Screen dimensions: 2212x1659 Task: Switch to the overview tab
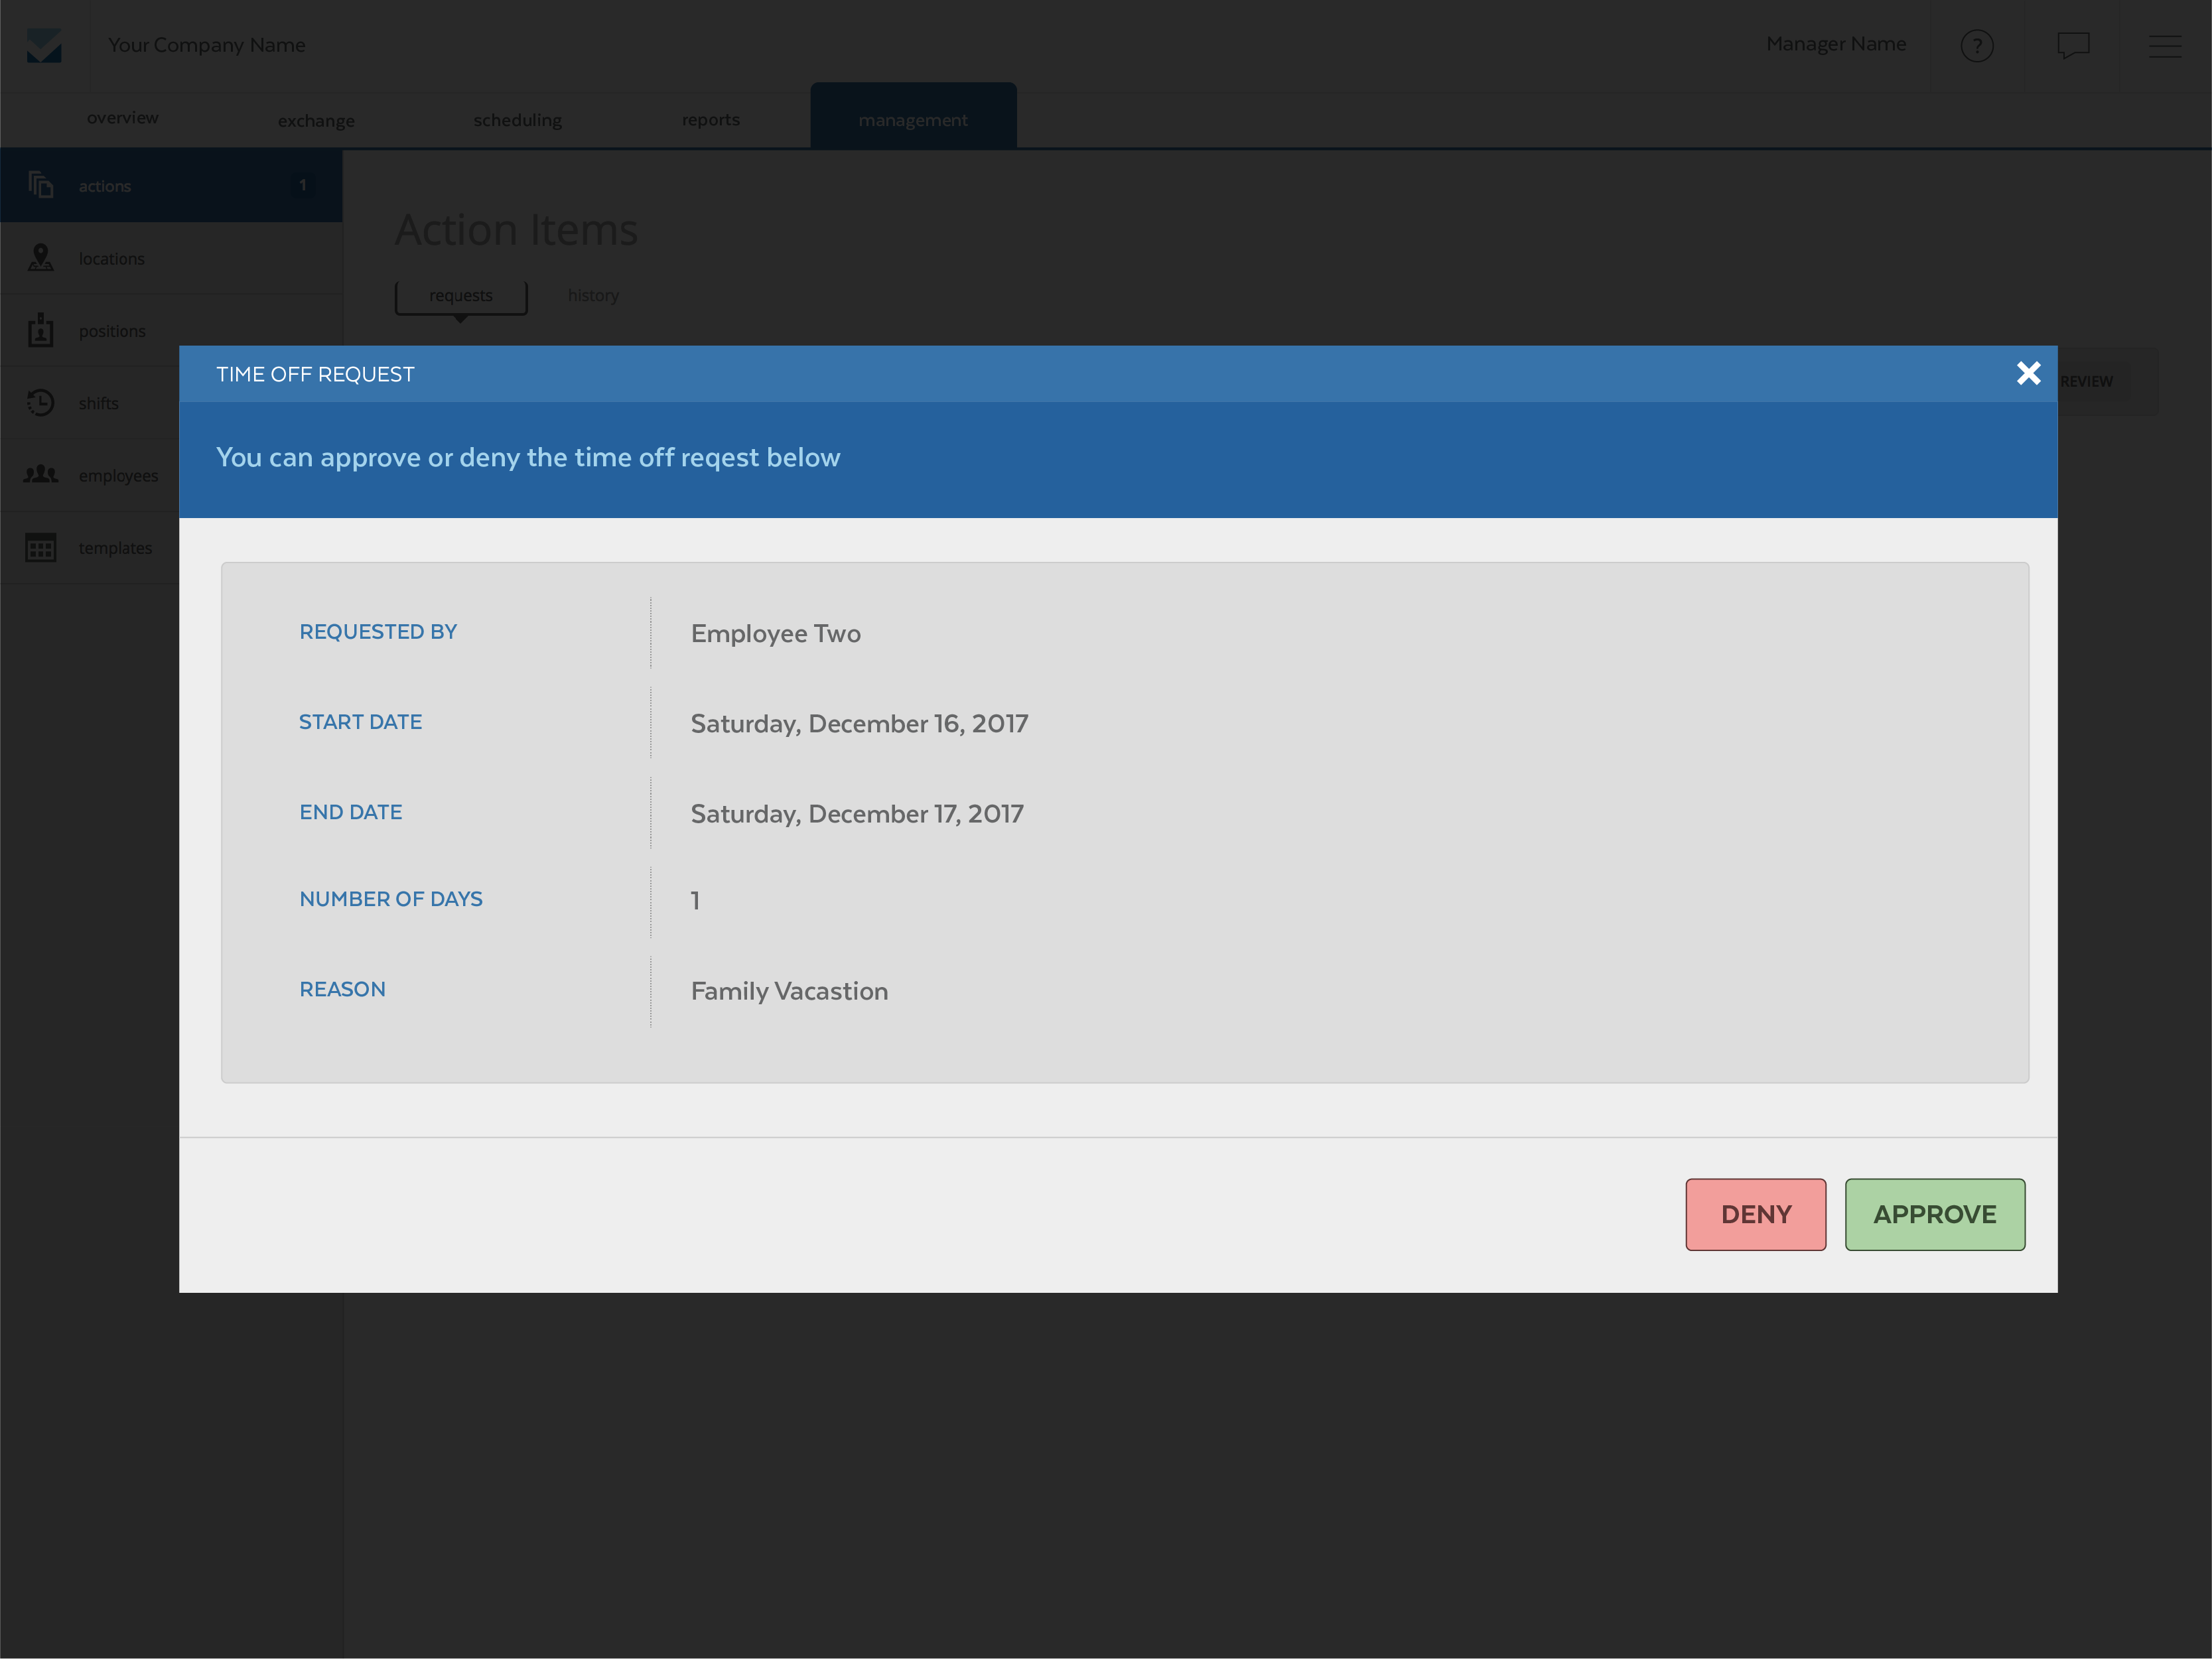(122, 118)
